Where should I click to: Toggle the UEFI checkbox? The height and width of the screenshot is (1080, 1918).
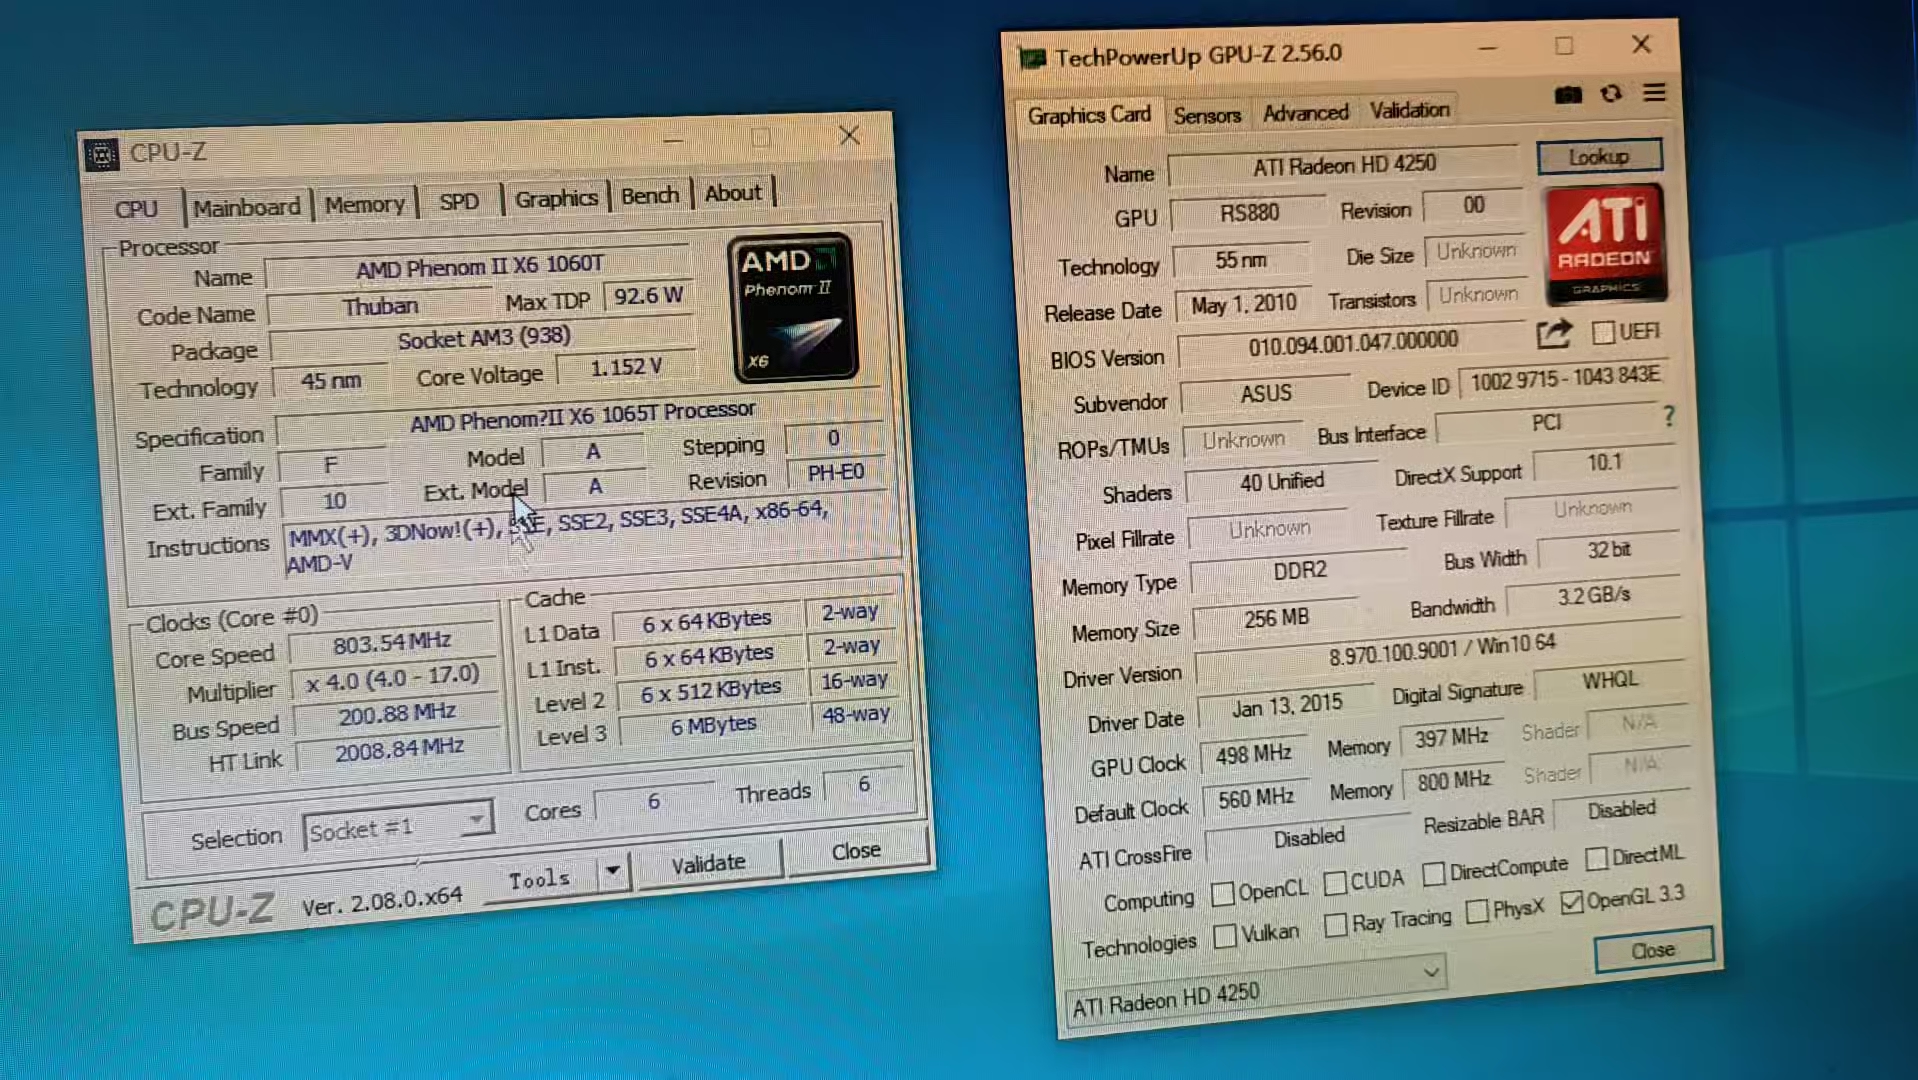click(1603, 332)
